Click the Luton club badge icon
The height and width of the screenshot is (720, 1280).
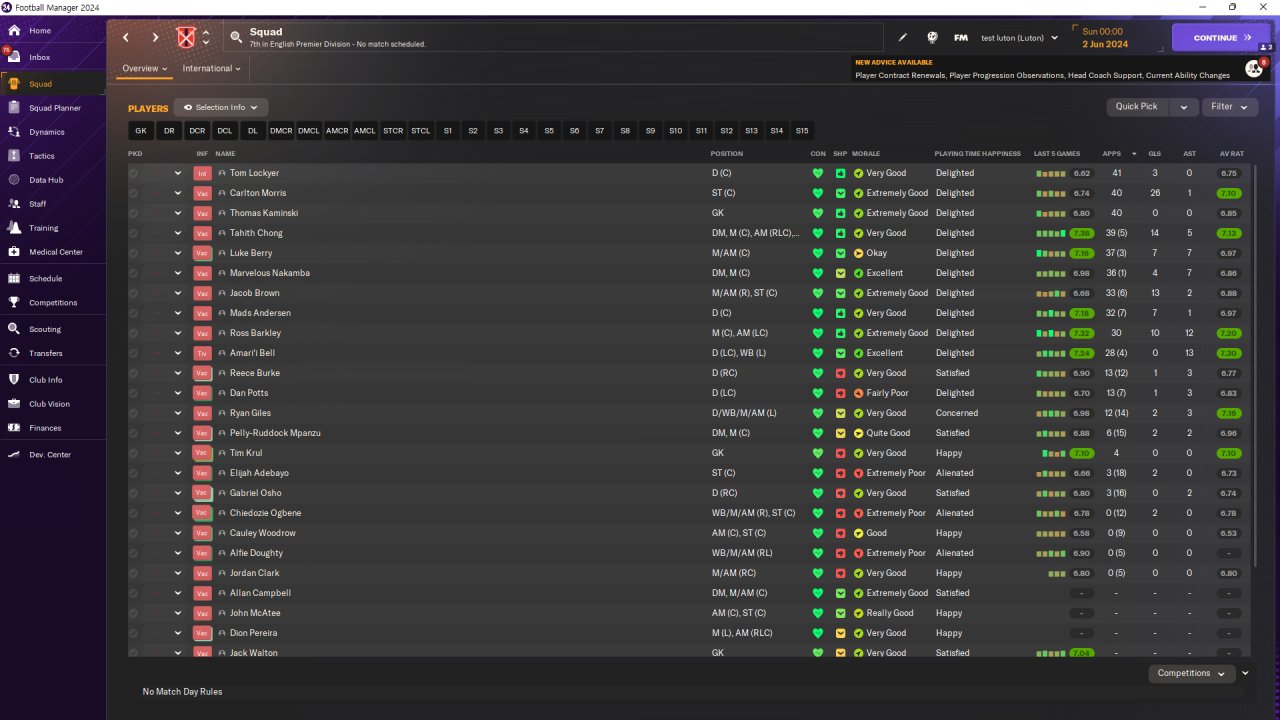point(186,38)
